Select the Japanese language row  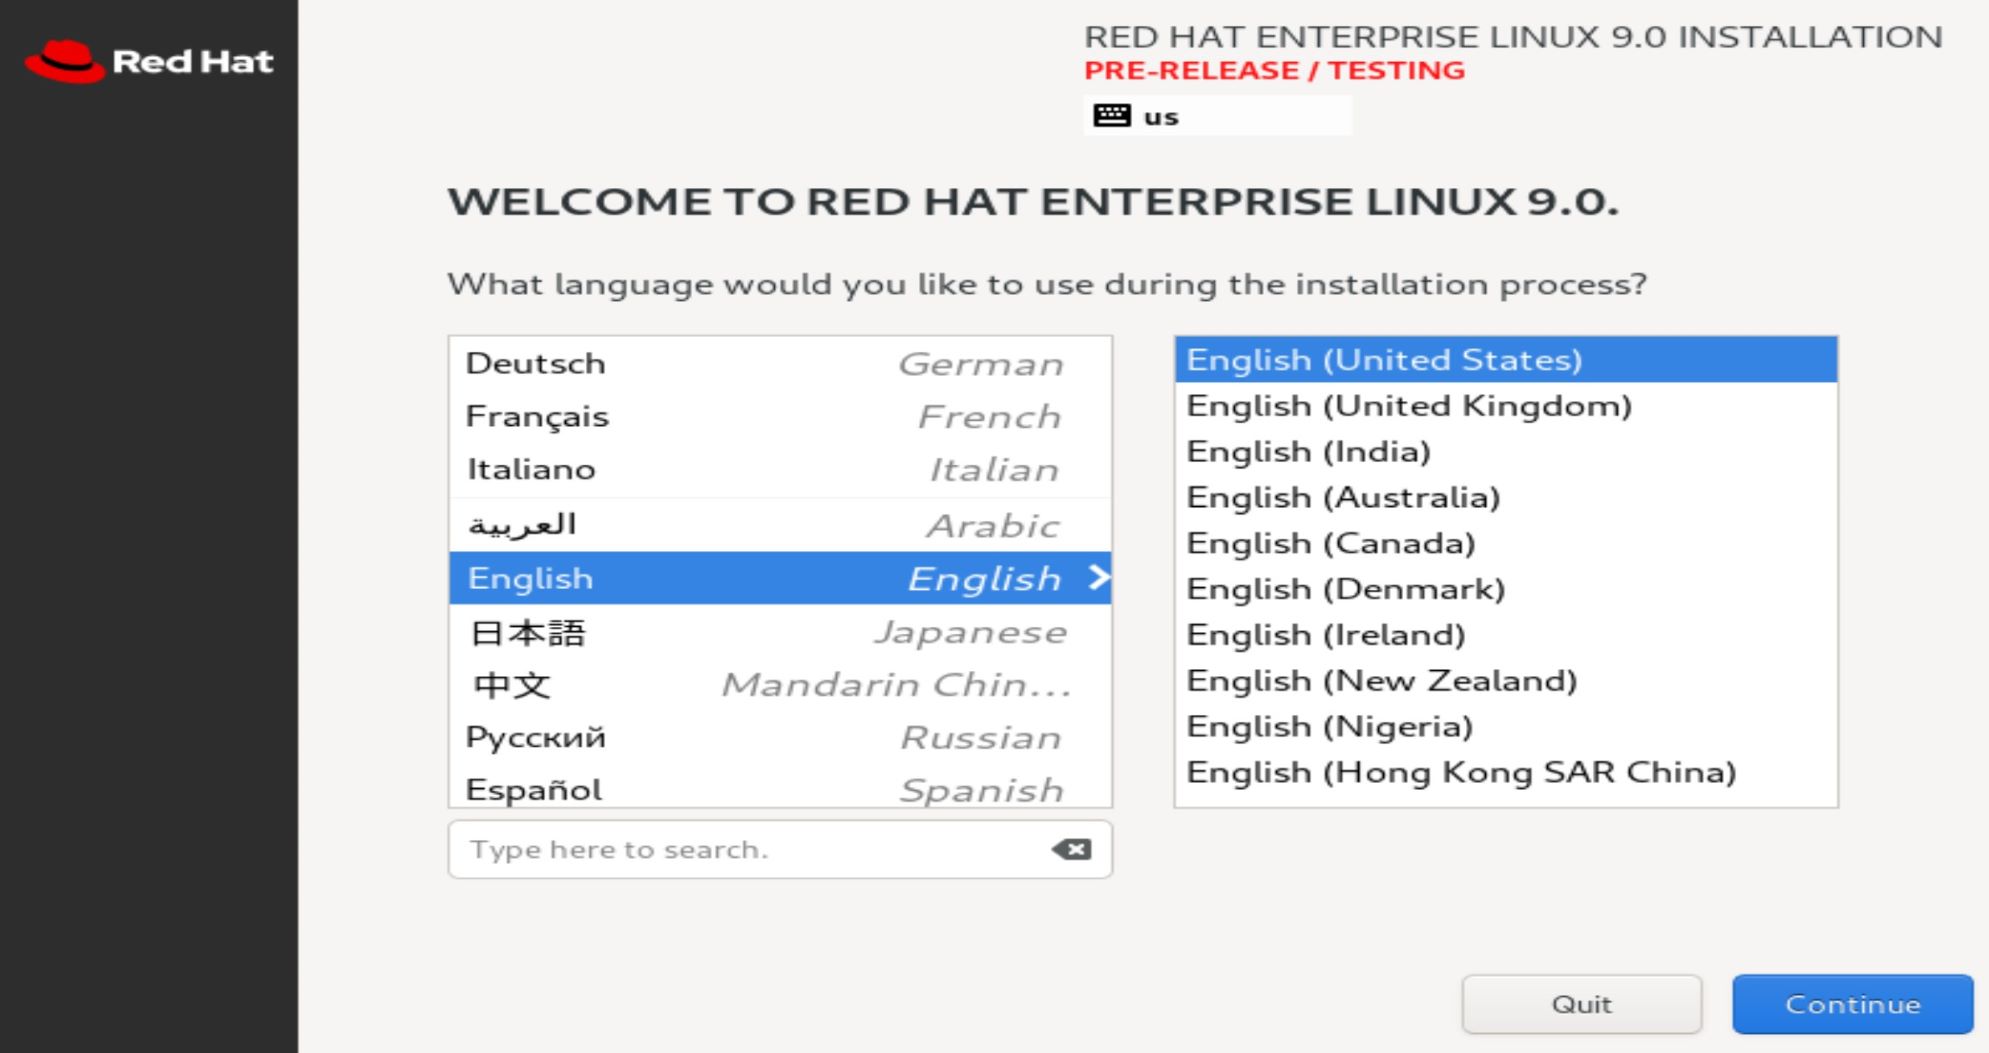(780, 632)
